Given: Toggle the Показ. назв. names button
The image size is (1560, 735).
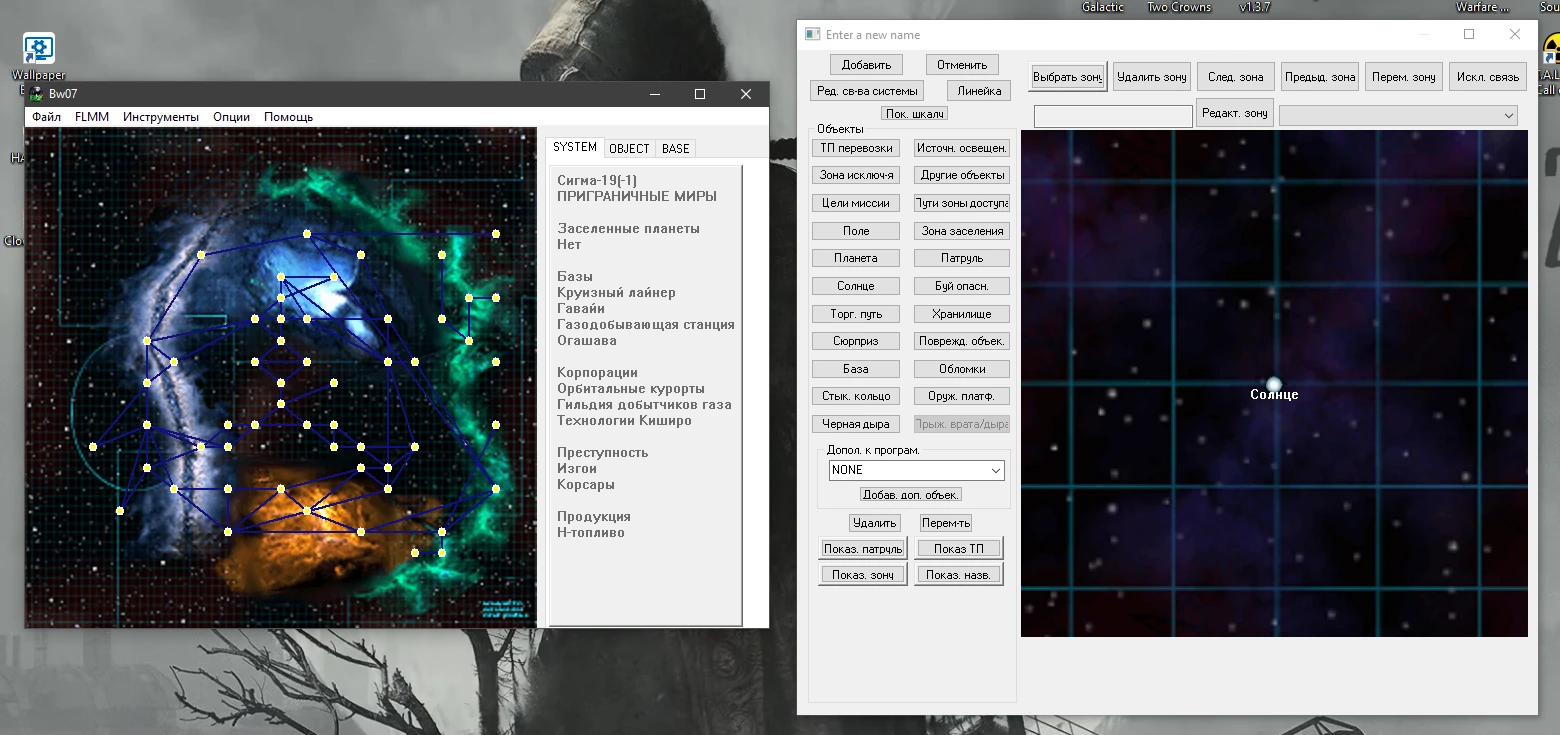Looking at the screenshot, I should (x=958, y=574).
